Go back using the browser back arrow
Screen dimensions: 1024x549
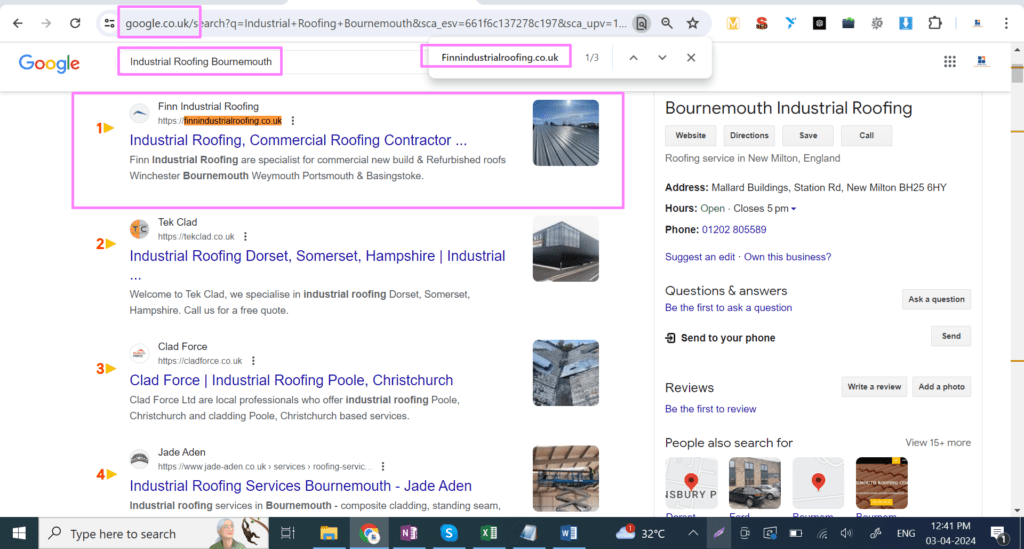coord(18,24)
